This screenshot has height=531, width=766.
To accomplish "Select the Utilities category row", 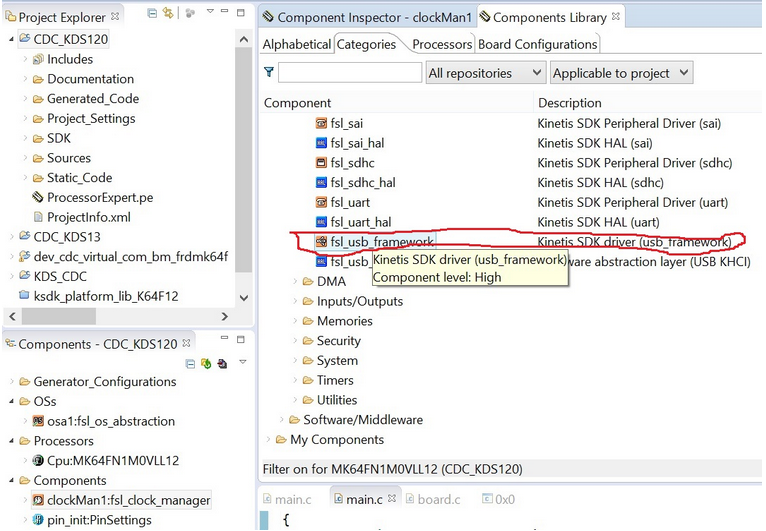I will click(337, 400).
